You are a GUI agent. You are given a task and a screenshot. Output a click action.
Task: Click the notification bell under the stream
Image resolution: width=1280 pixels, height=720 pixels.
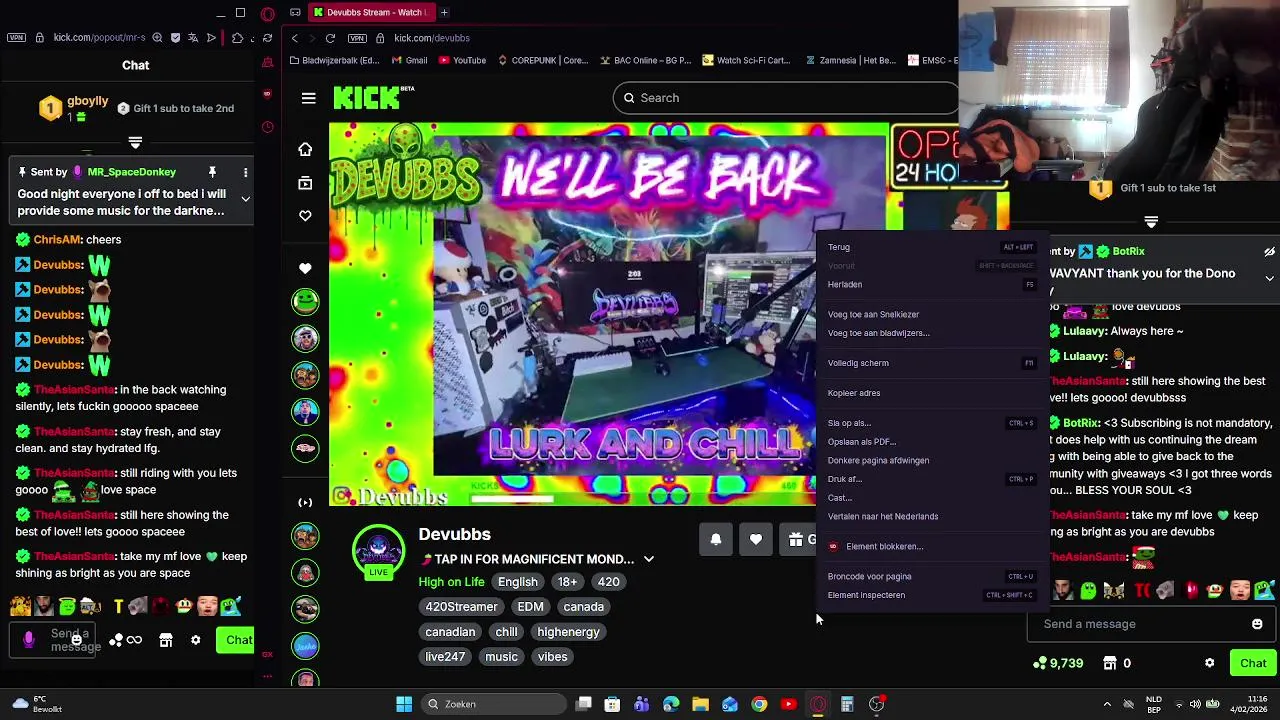pyautogui.click(x=716, y=539)
